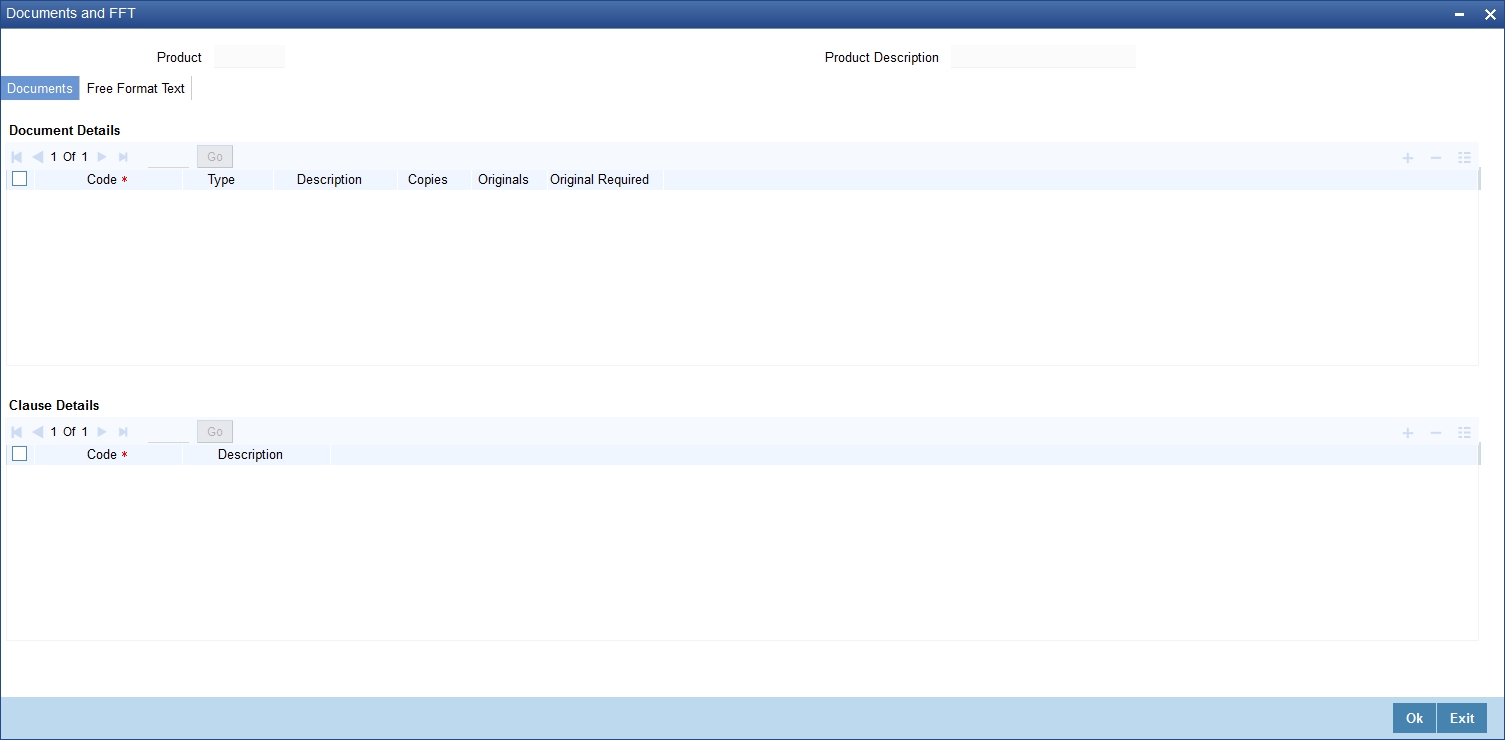
Task: Open the Free Format Text tab
Action: pyautogui.click(x=136, y=88)
